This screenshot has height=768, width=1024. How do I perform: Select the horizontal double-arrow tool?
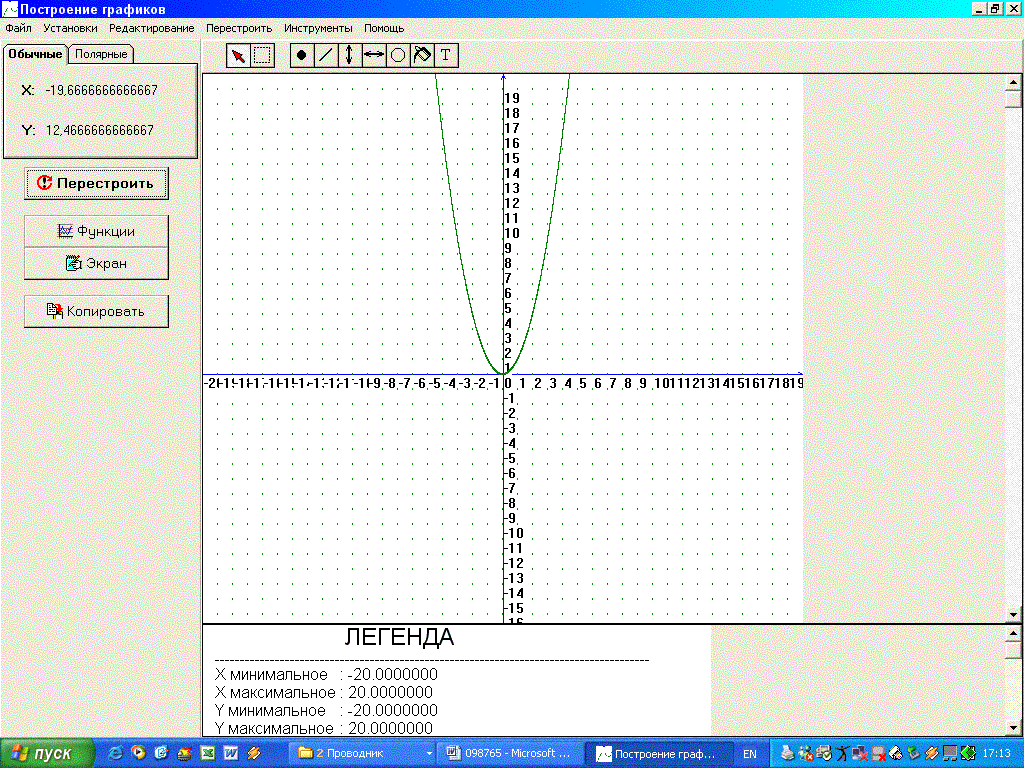point(373,56)
